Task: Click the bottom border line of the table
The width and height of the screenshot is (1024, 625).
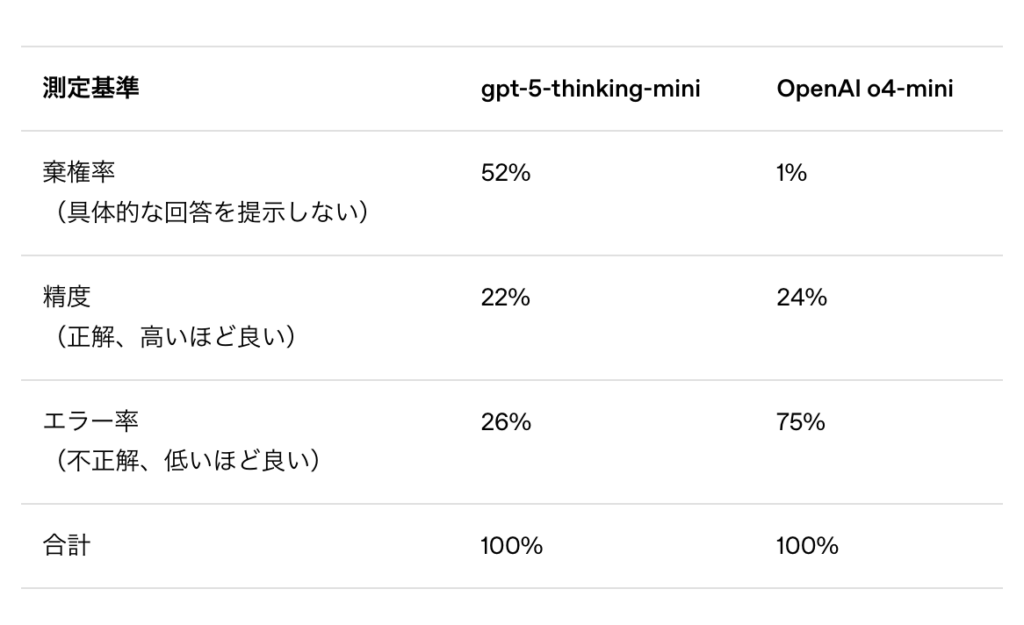Action: coord(512,588)
